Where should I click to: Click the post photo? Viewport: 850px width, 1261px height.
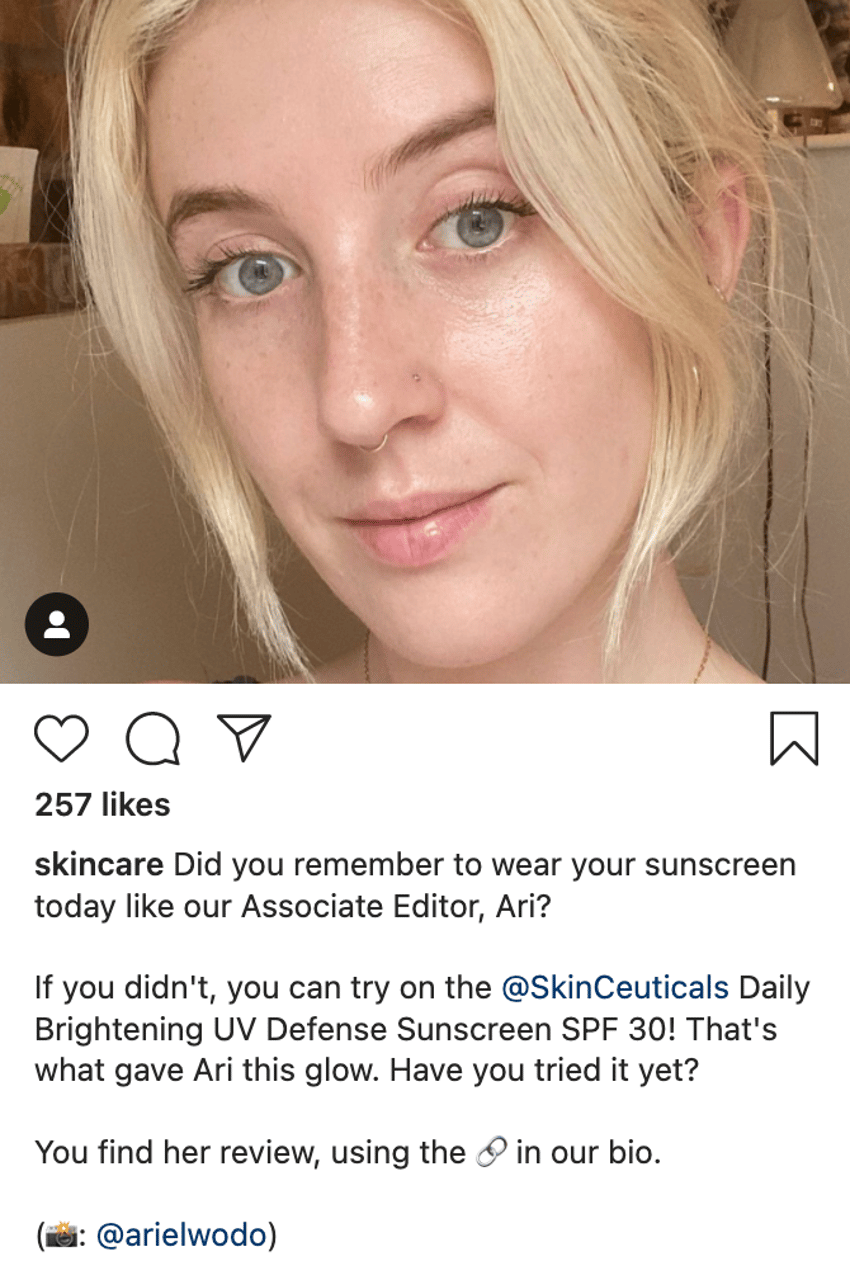pos(425,341)
